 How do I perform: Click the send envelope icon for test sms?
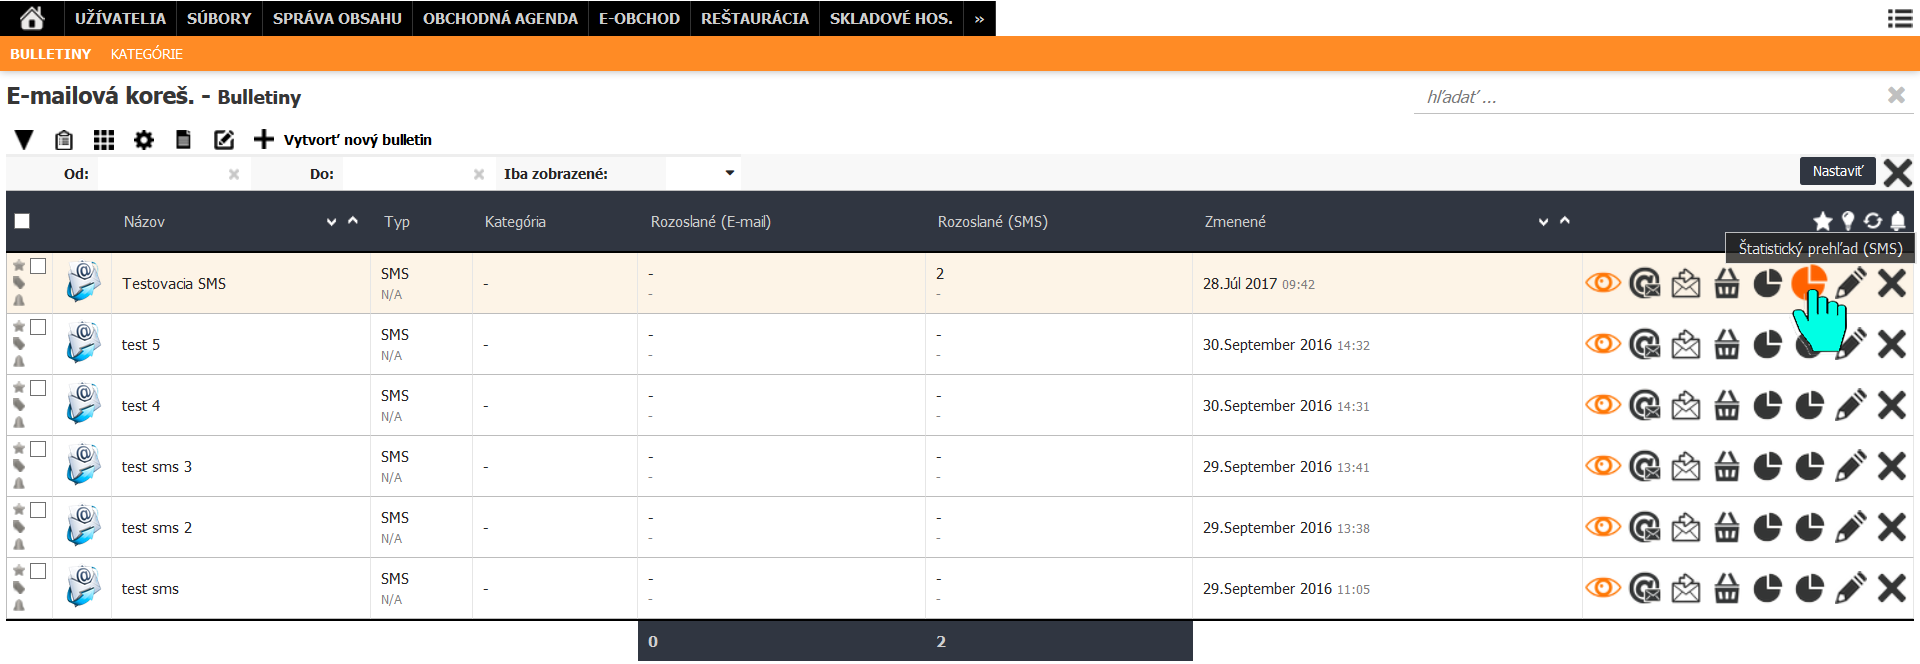click(1686, 588)
